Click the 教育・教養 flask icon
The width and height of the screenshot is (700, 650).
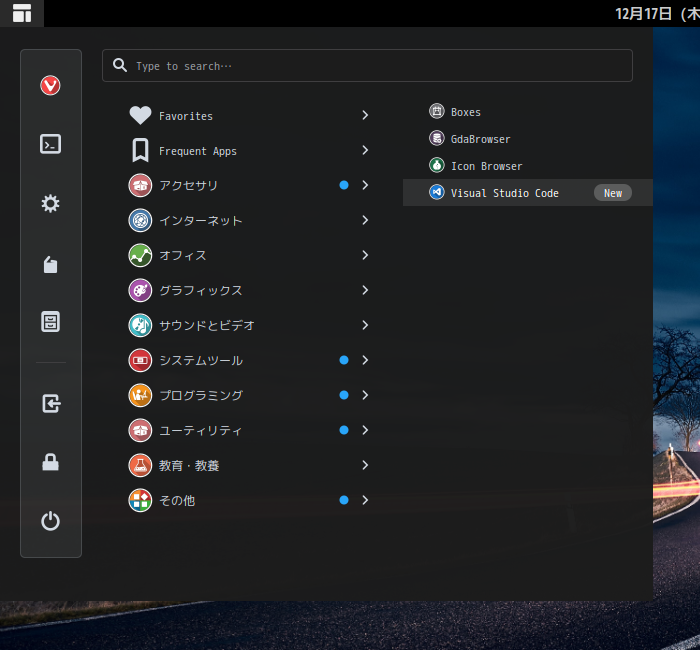click(140, 465)
